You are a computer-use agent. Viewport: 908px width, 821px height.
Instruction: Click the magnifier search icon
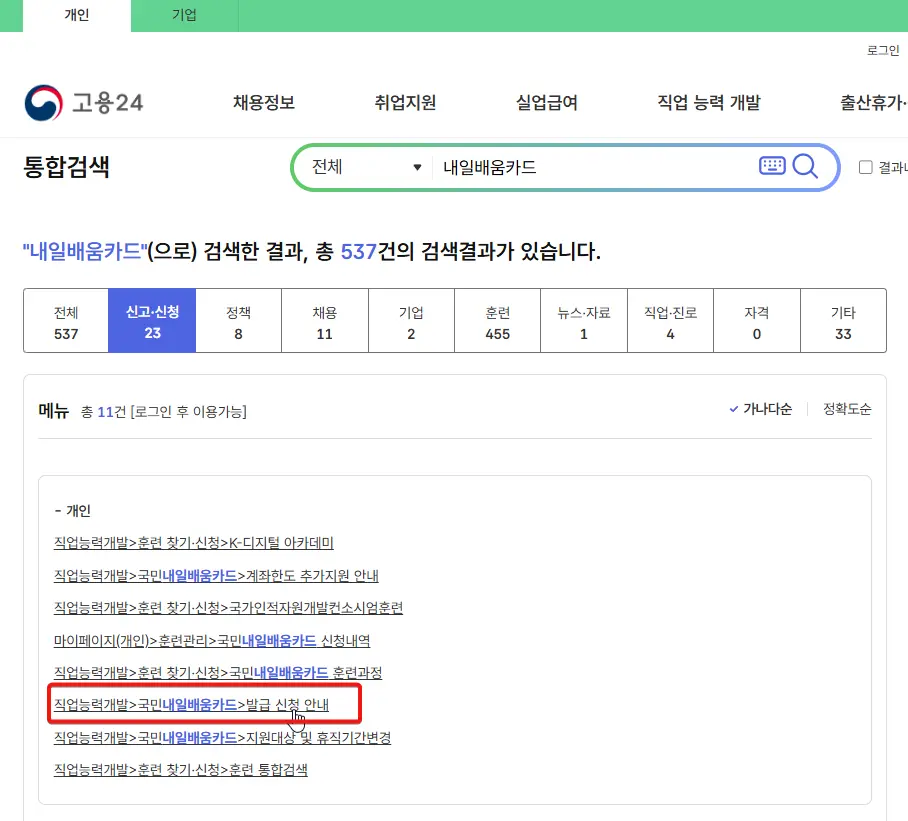tap(805, 167)
